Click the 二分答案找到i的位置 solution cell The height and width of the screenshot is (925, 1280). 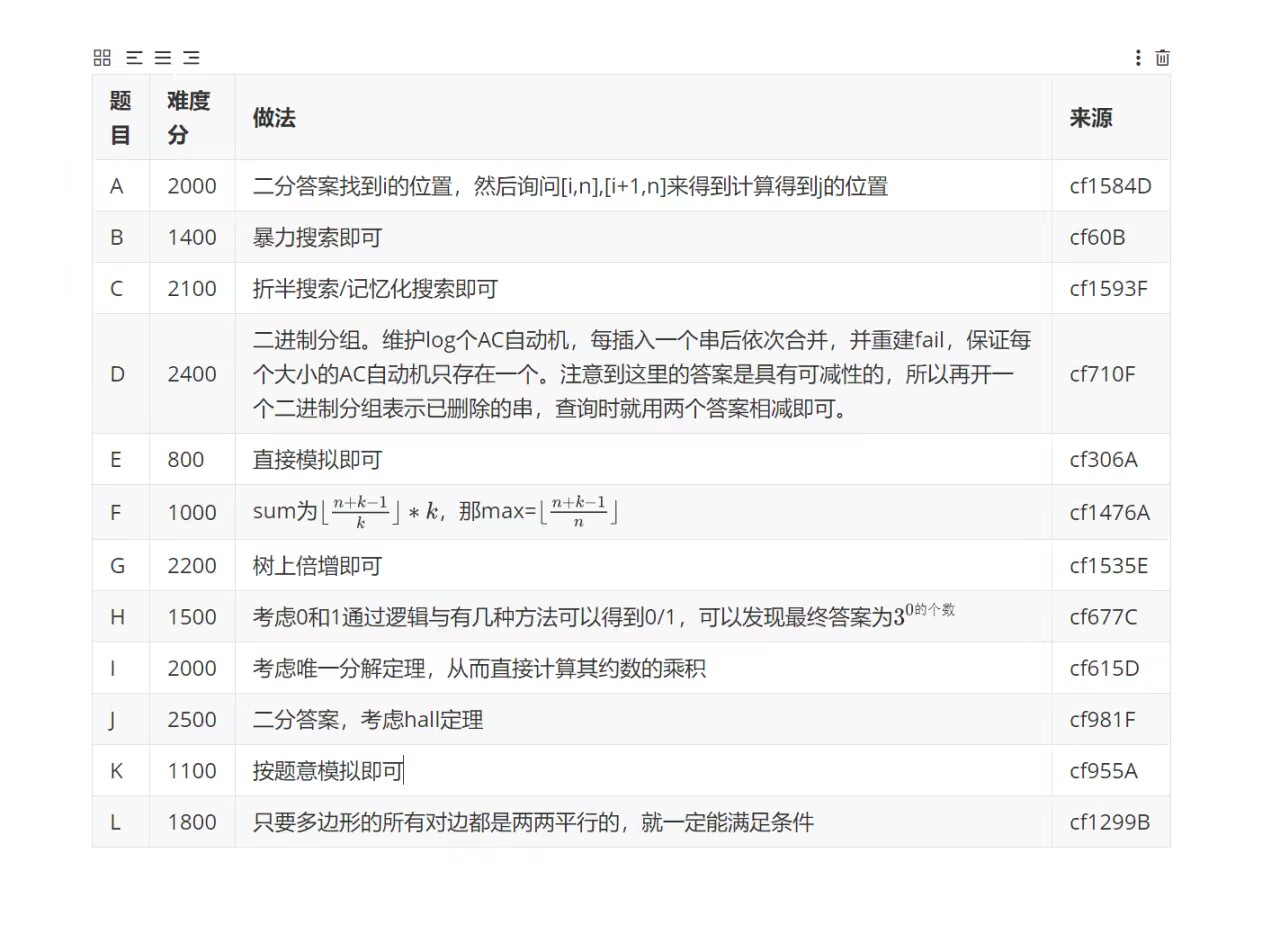(643, 186)
